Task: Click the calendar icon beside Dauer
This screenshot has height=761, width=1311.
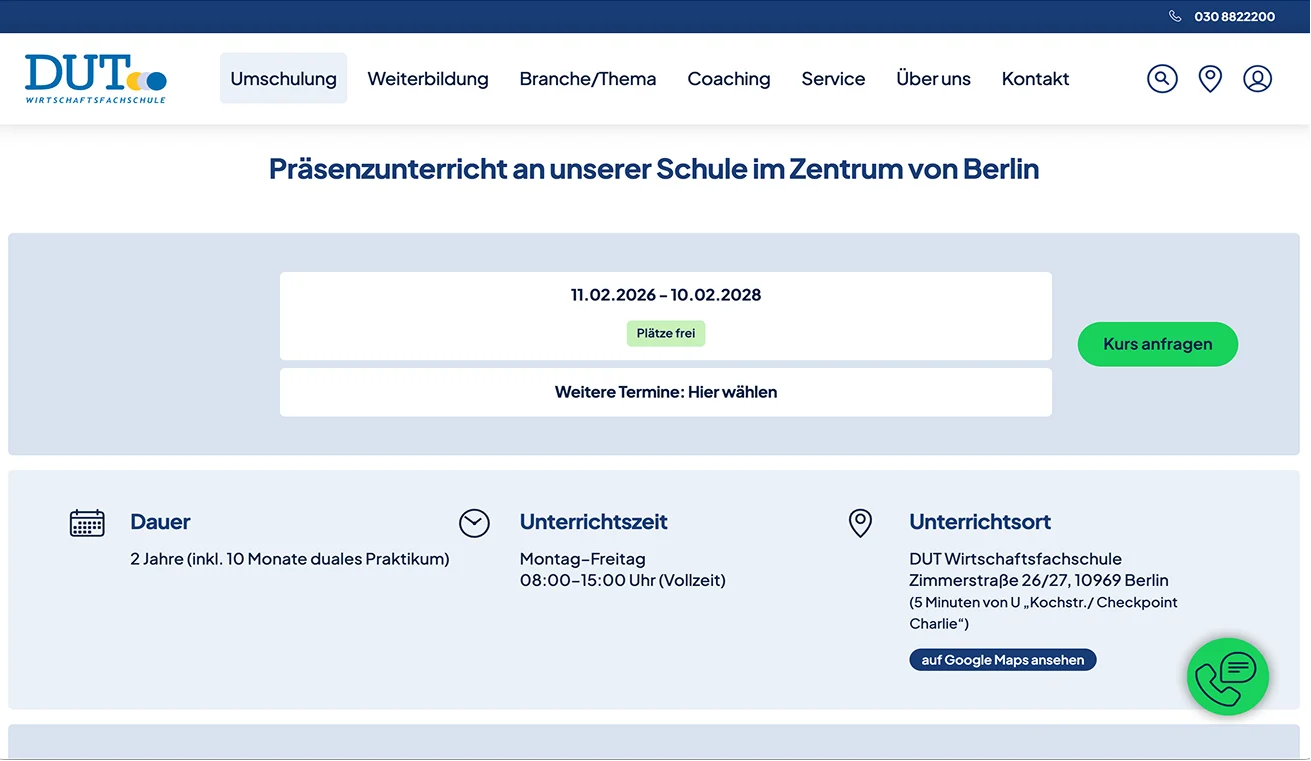Action: pos(87,523)
